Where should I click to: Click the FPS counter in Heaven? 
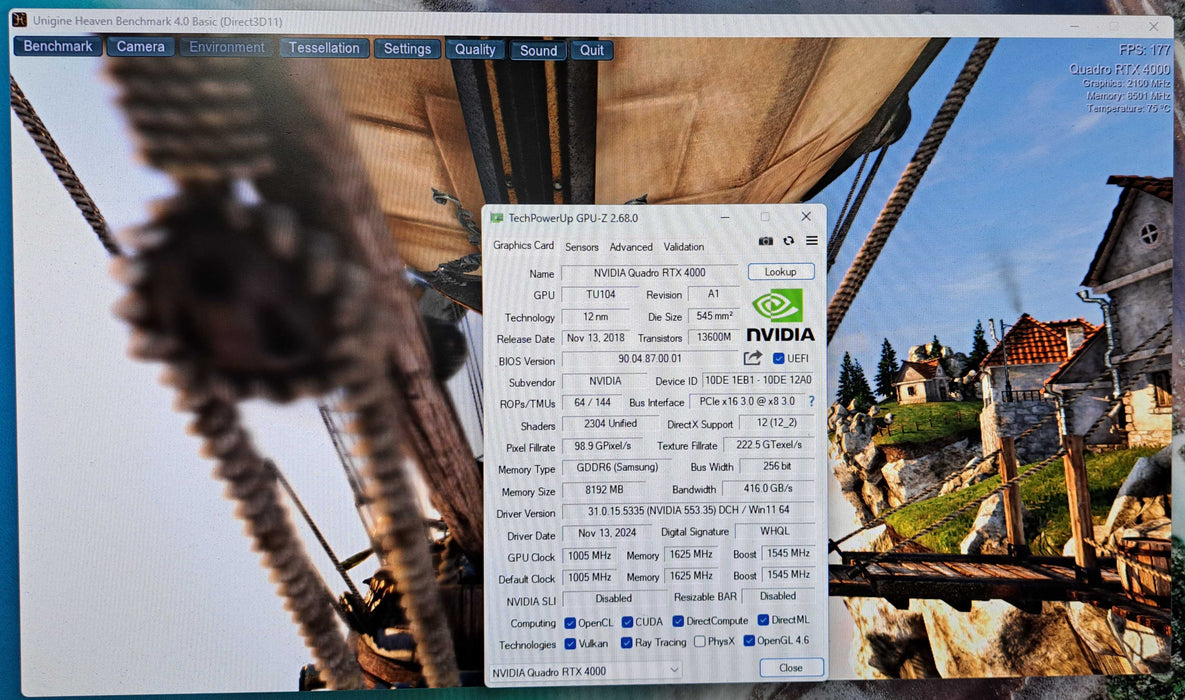[1144, 50]
